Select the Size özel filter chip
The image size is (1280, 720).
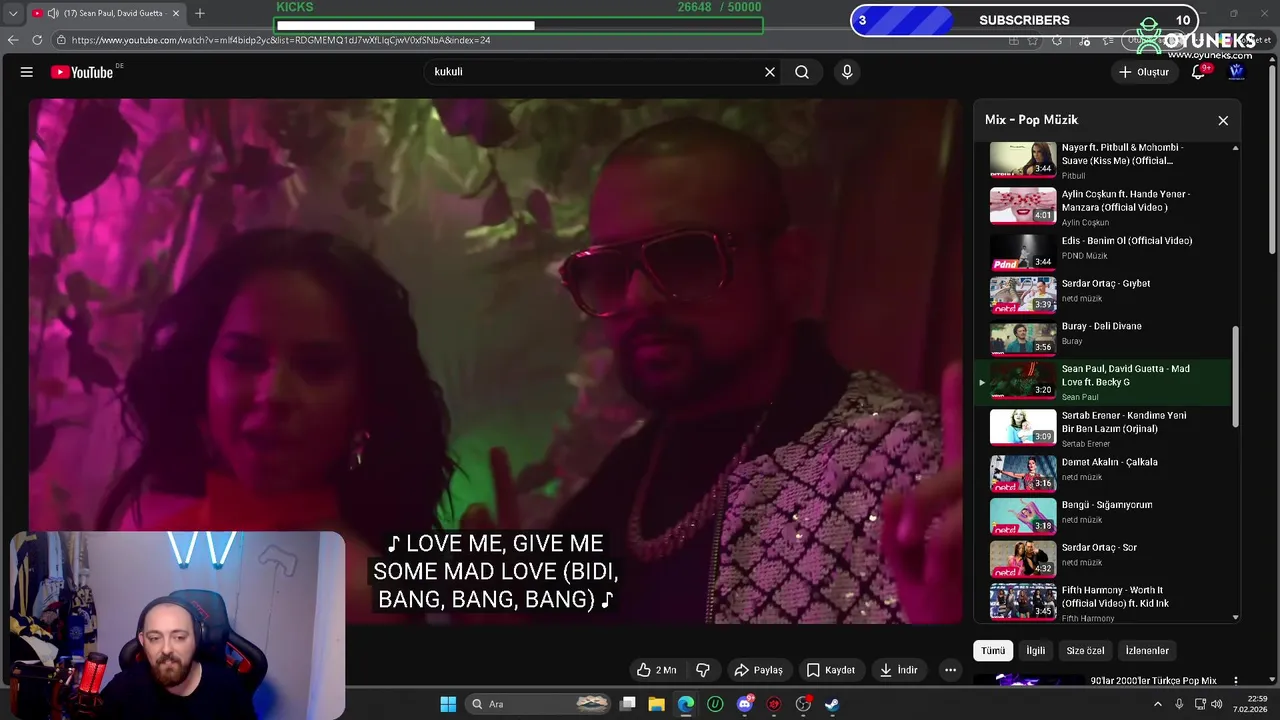[1085, 651]
